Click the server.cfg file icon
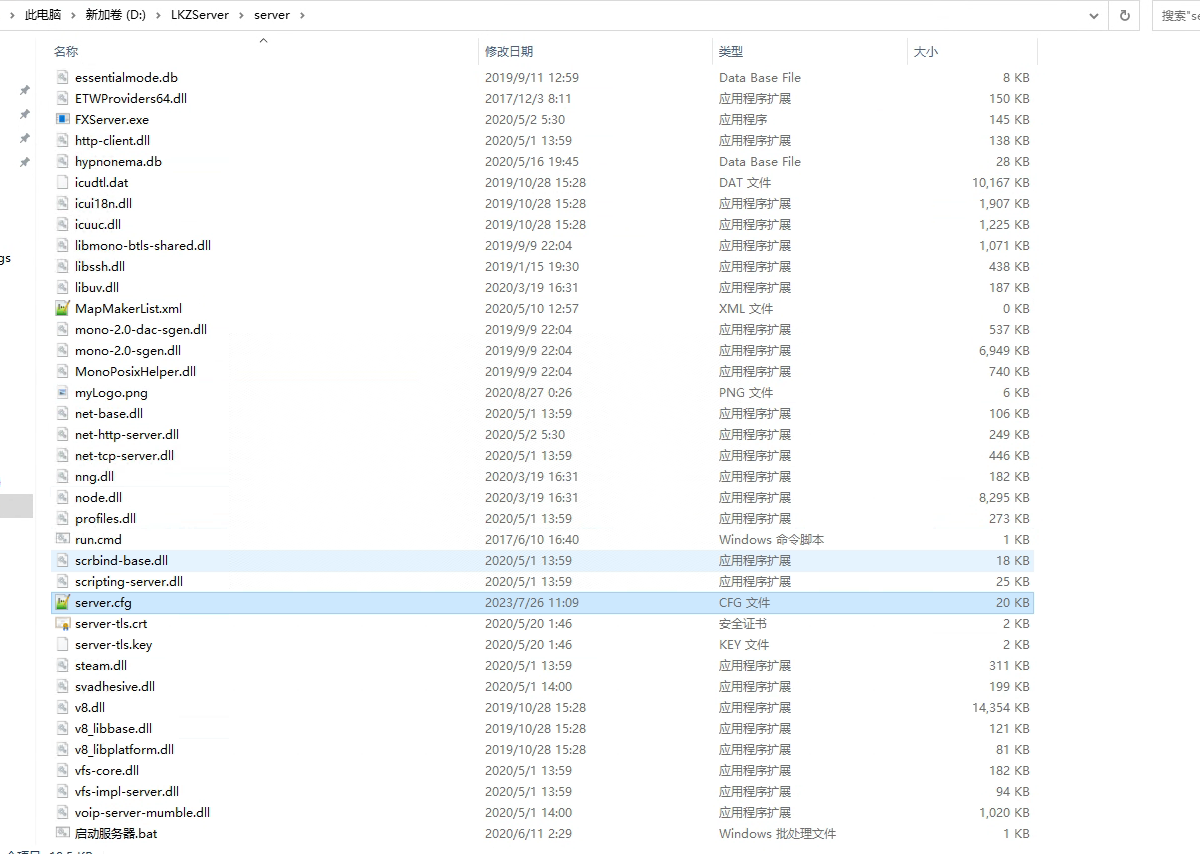 point(63,602)
